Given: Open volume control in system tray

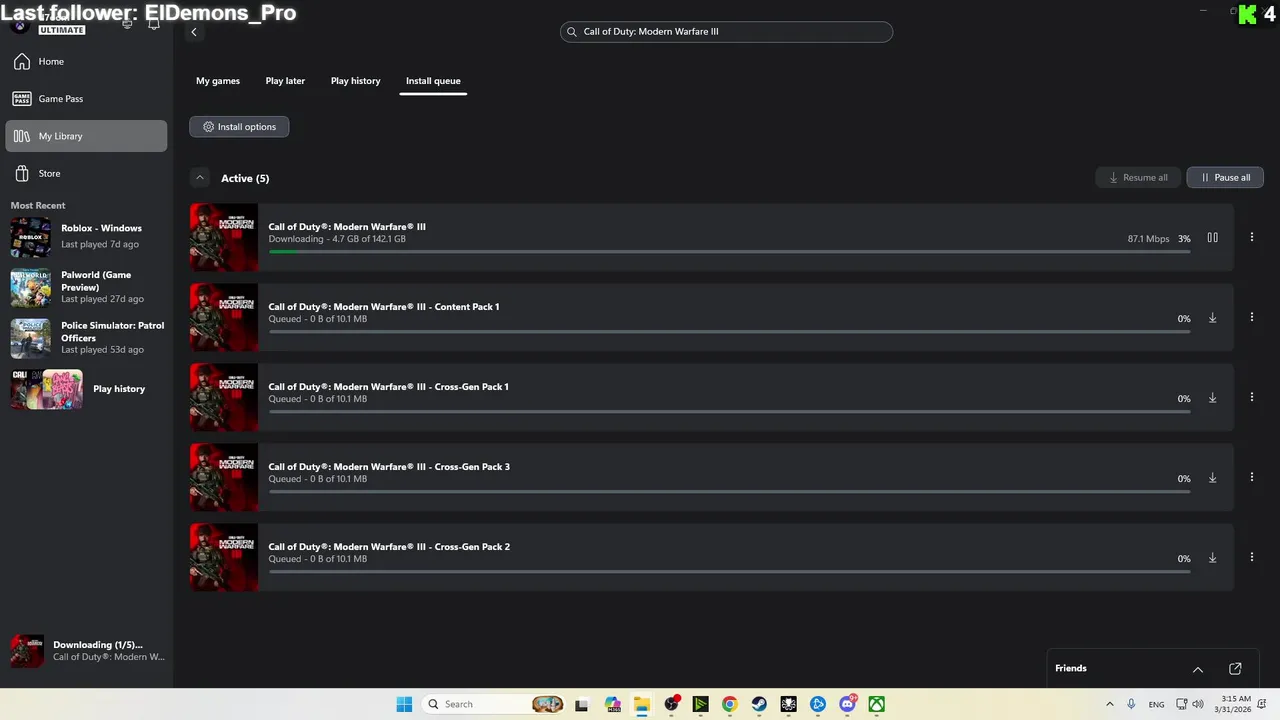Looking at the screenshot, I should point(1198,704).
